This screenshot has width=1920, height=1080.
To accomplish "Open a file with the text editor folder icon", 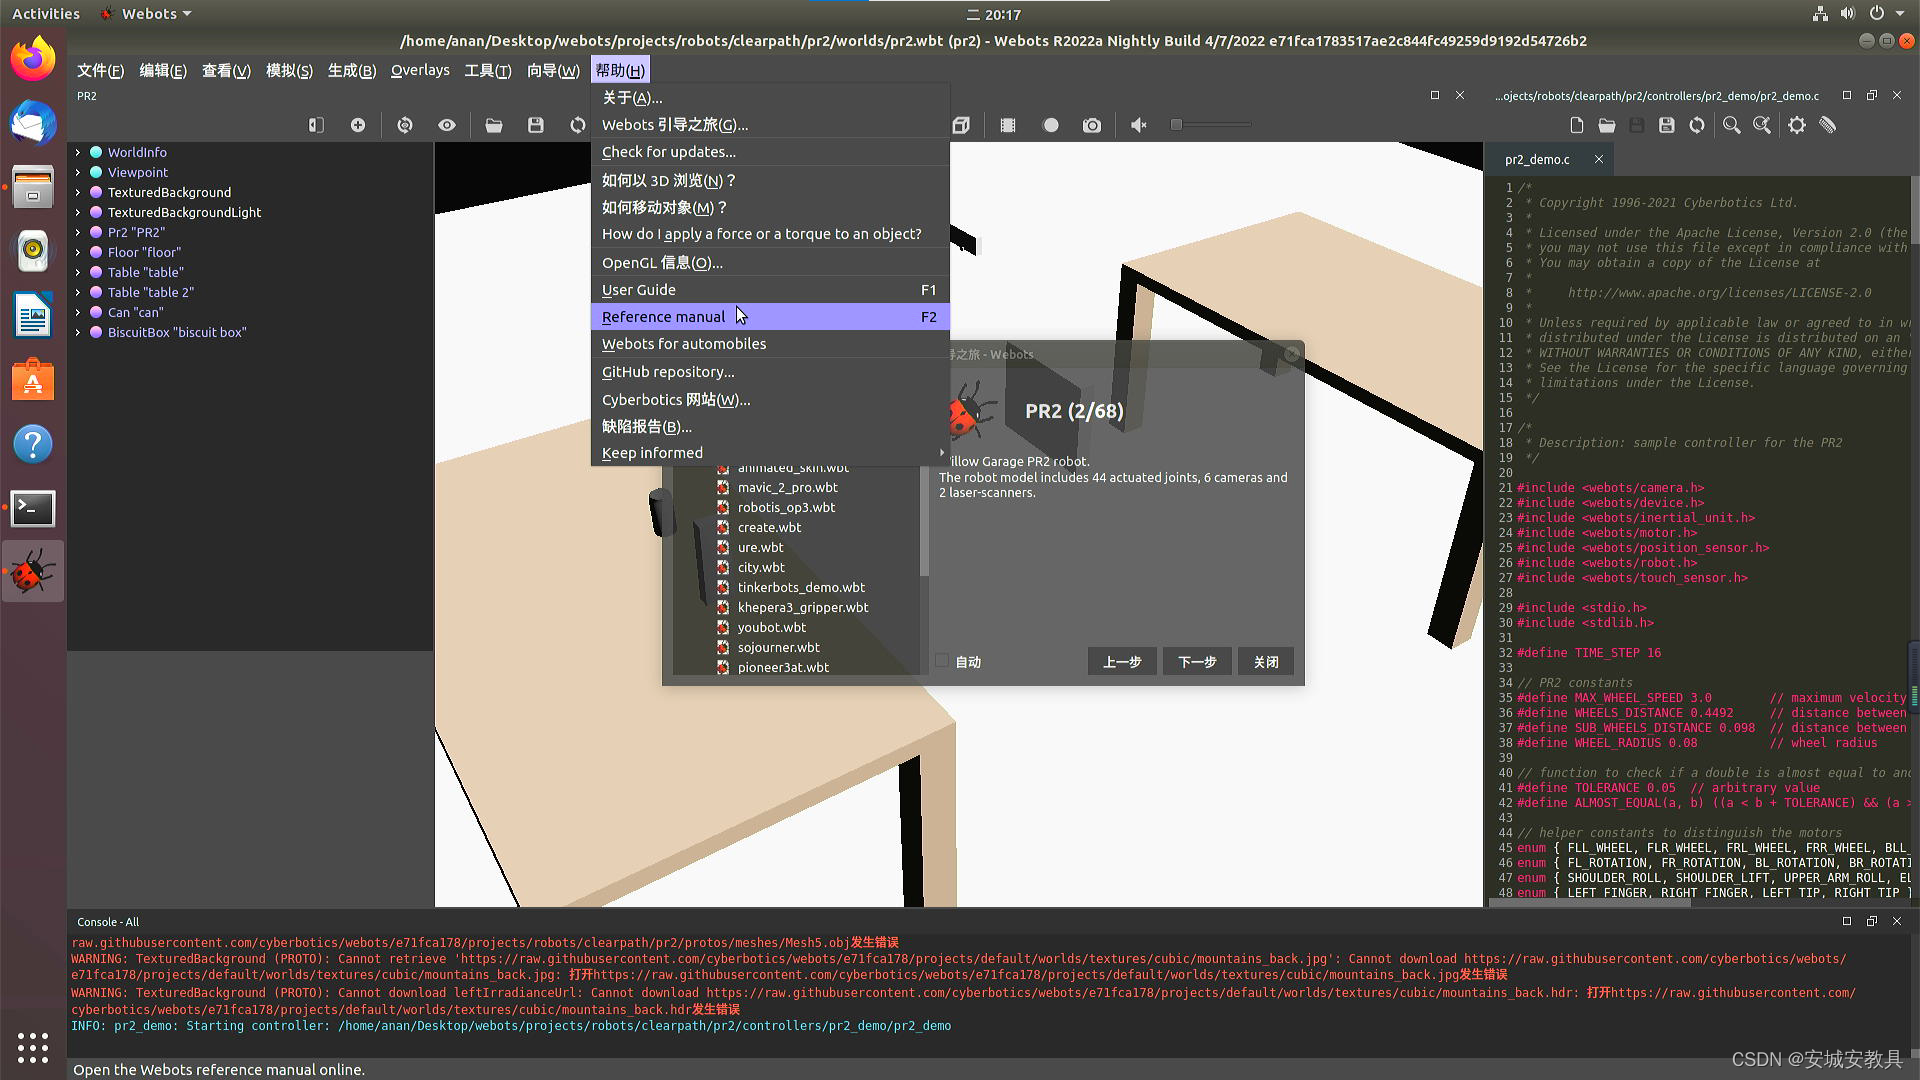I will coord(1607,125).
